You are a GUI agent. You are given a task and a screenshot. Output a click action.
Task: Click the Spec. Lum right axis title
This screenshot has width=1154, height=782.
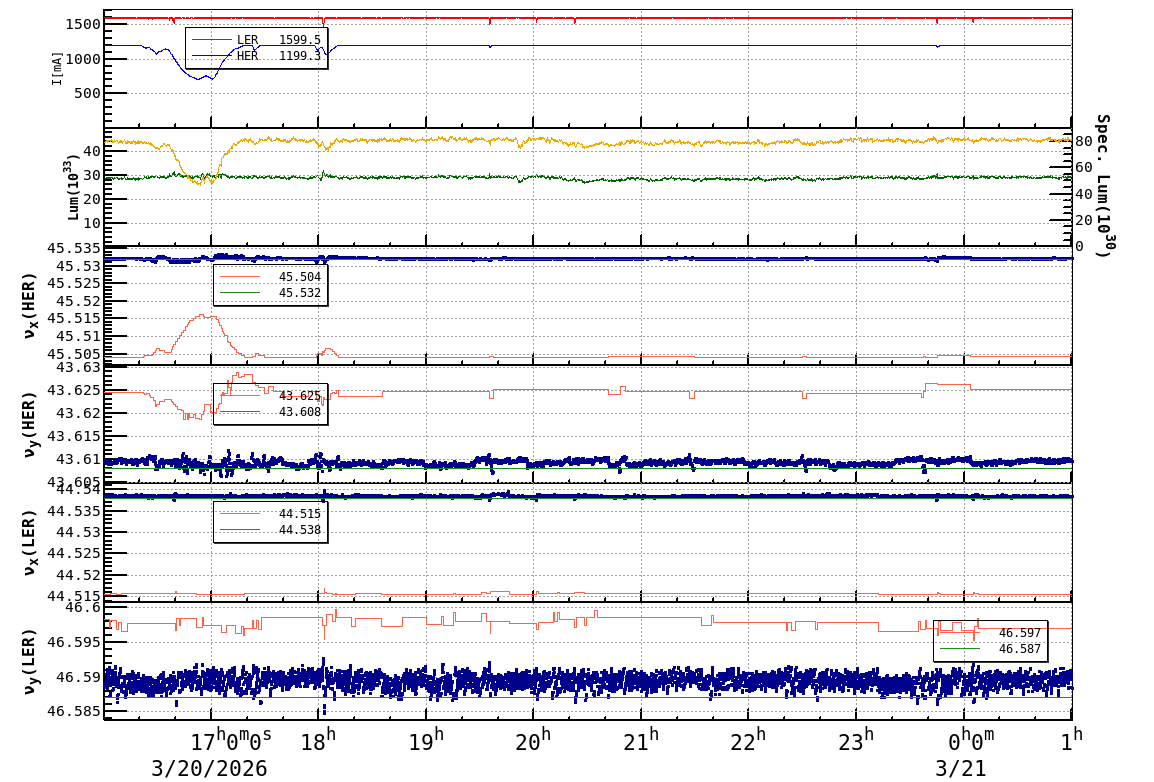coord(1101,185)
